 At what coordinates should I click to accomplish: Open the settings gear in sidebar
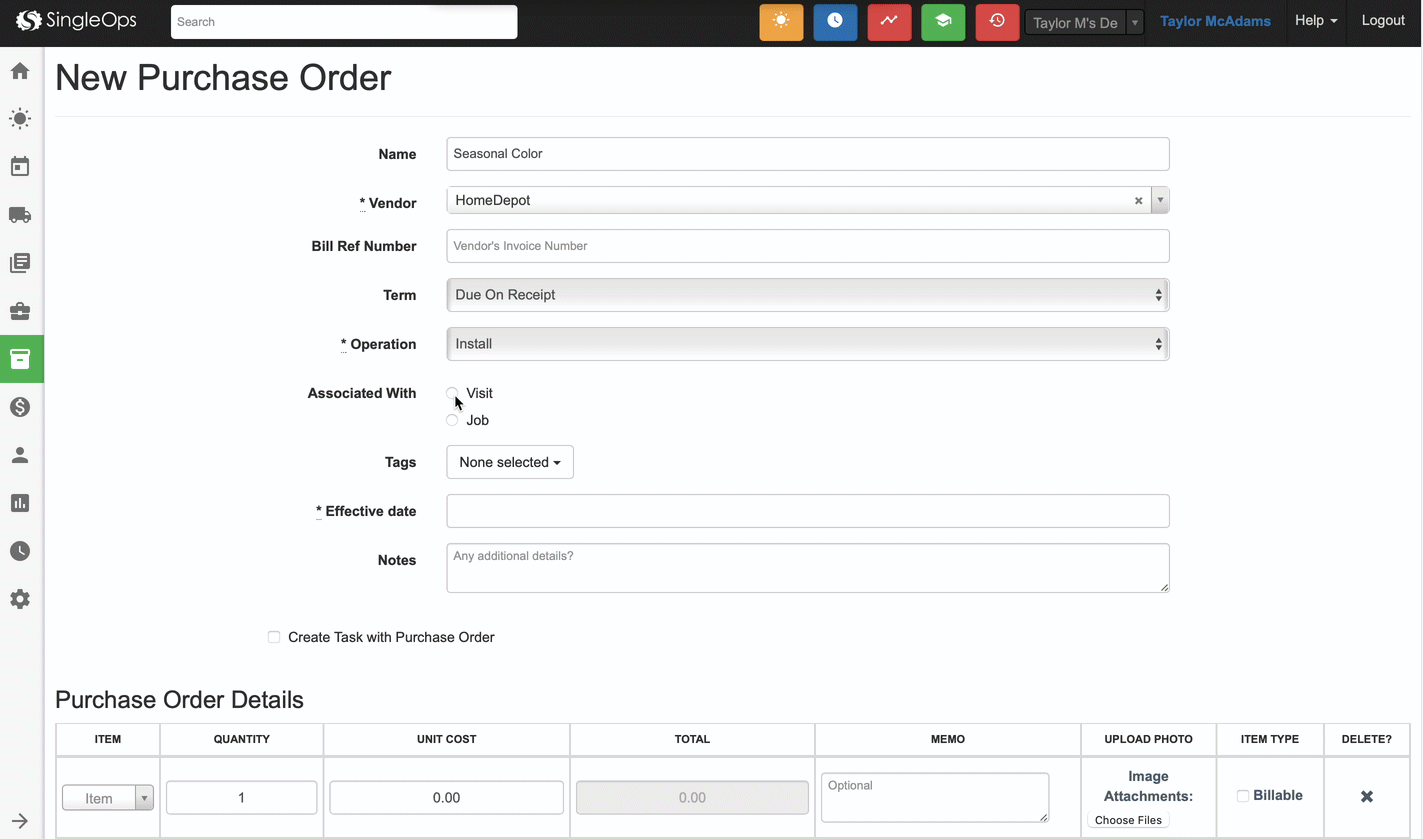(20, 599)
